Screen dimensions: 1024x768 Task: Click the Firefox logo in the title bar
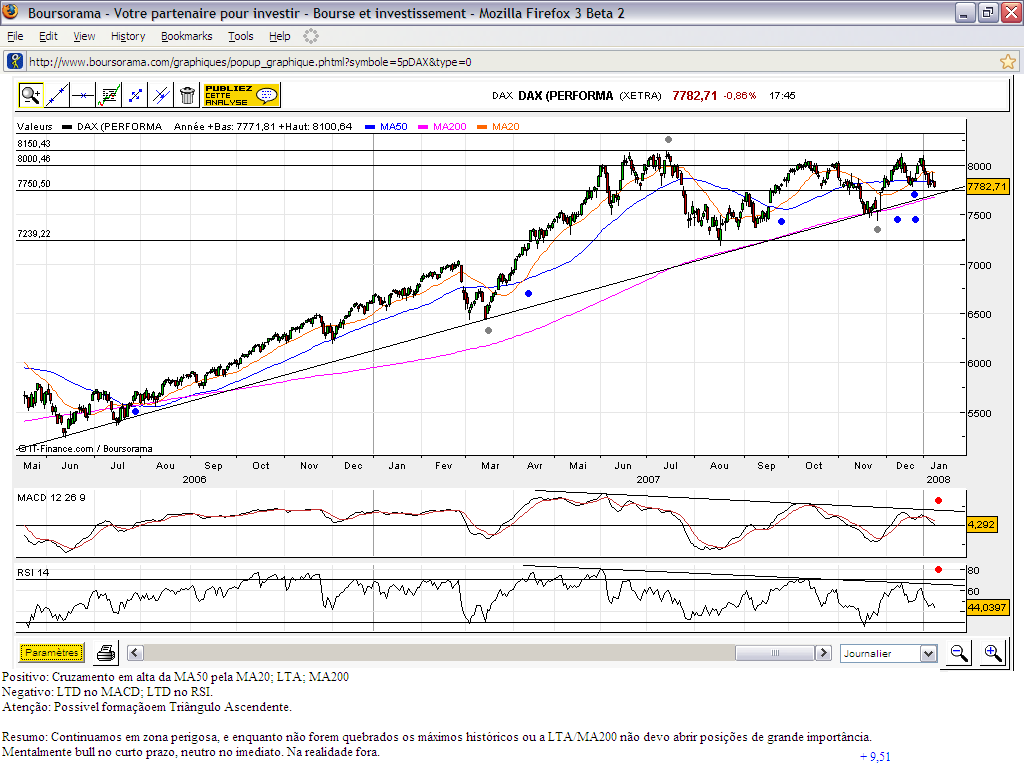[11, 12]
